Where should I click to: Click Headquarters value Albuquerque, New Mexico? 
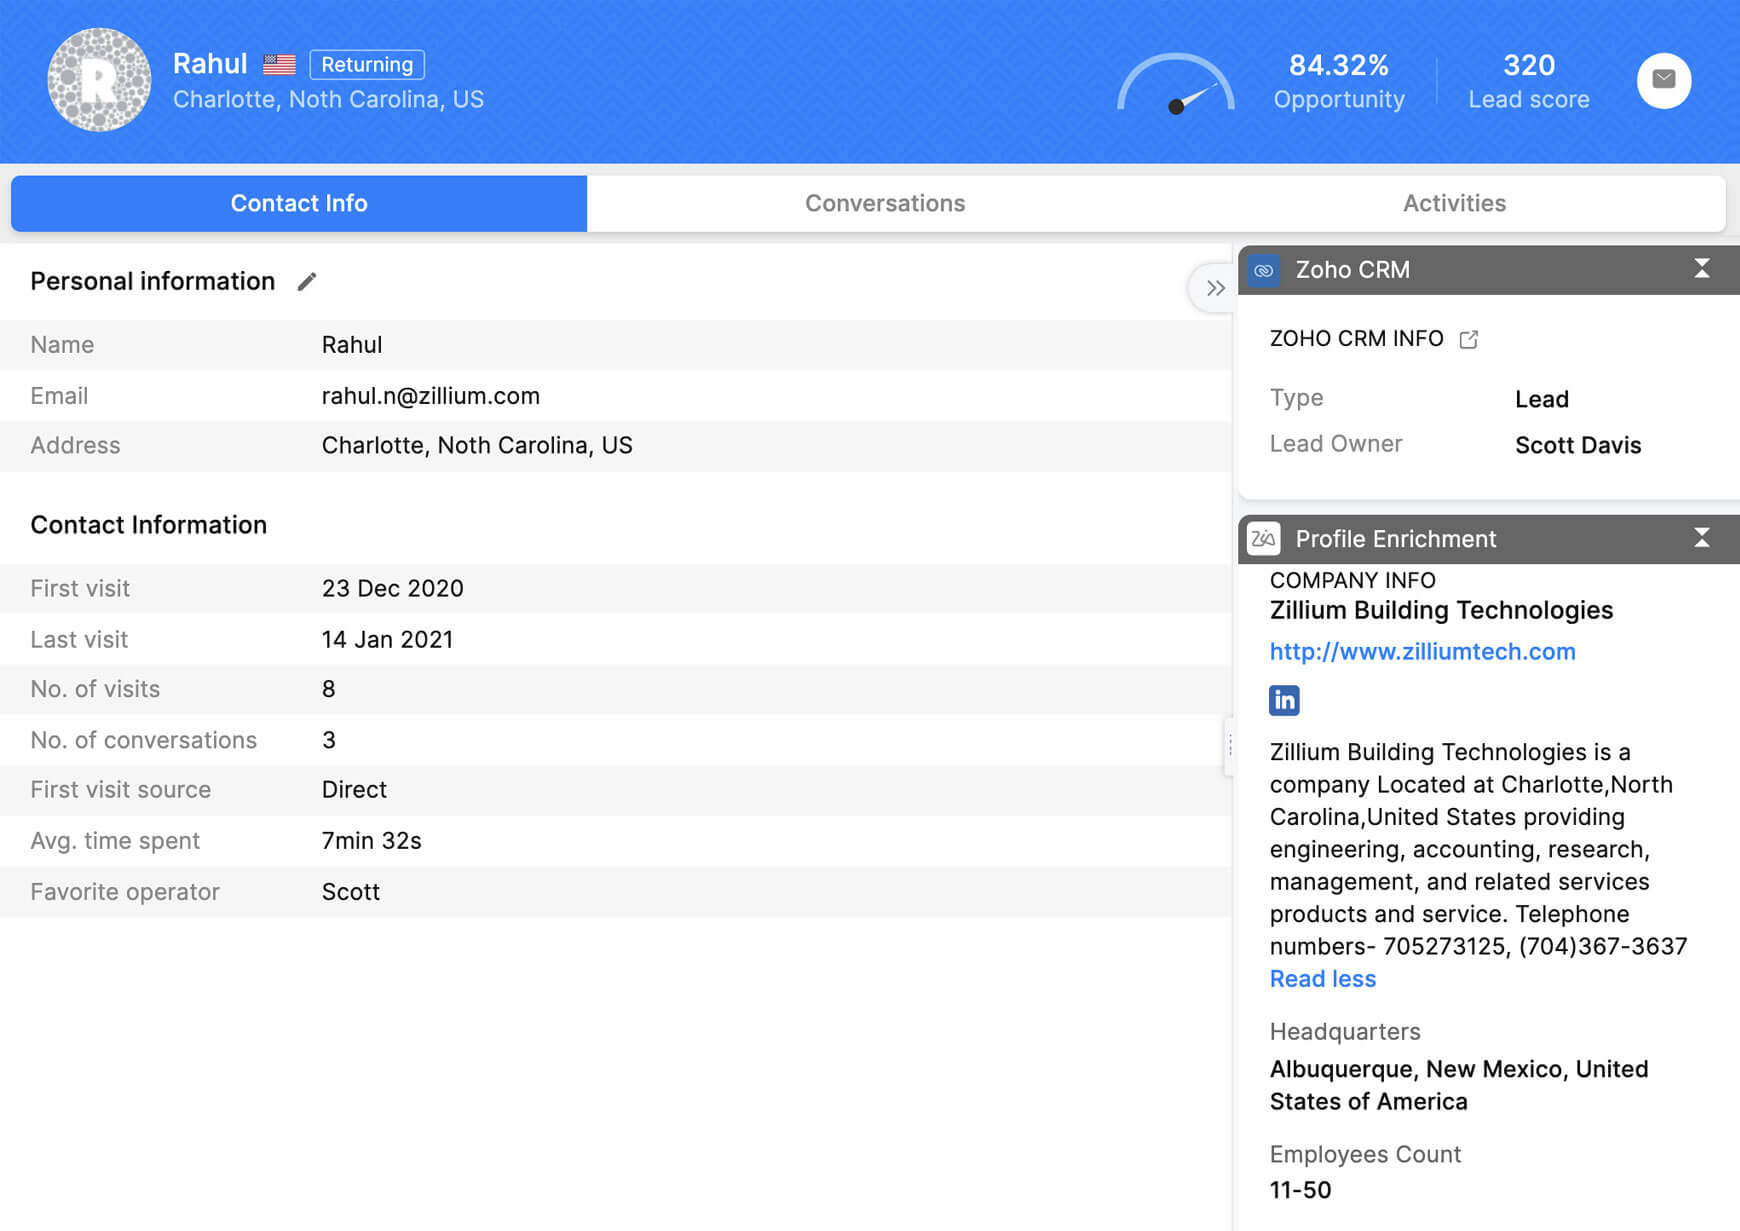click(x=1459, y=1085)
